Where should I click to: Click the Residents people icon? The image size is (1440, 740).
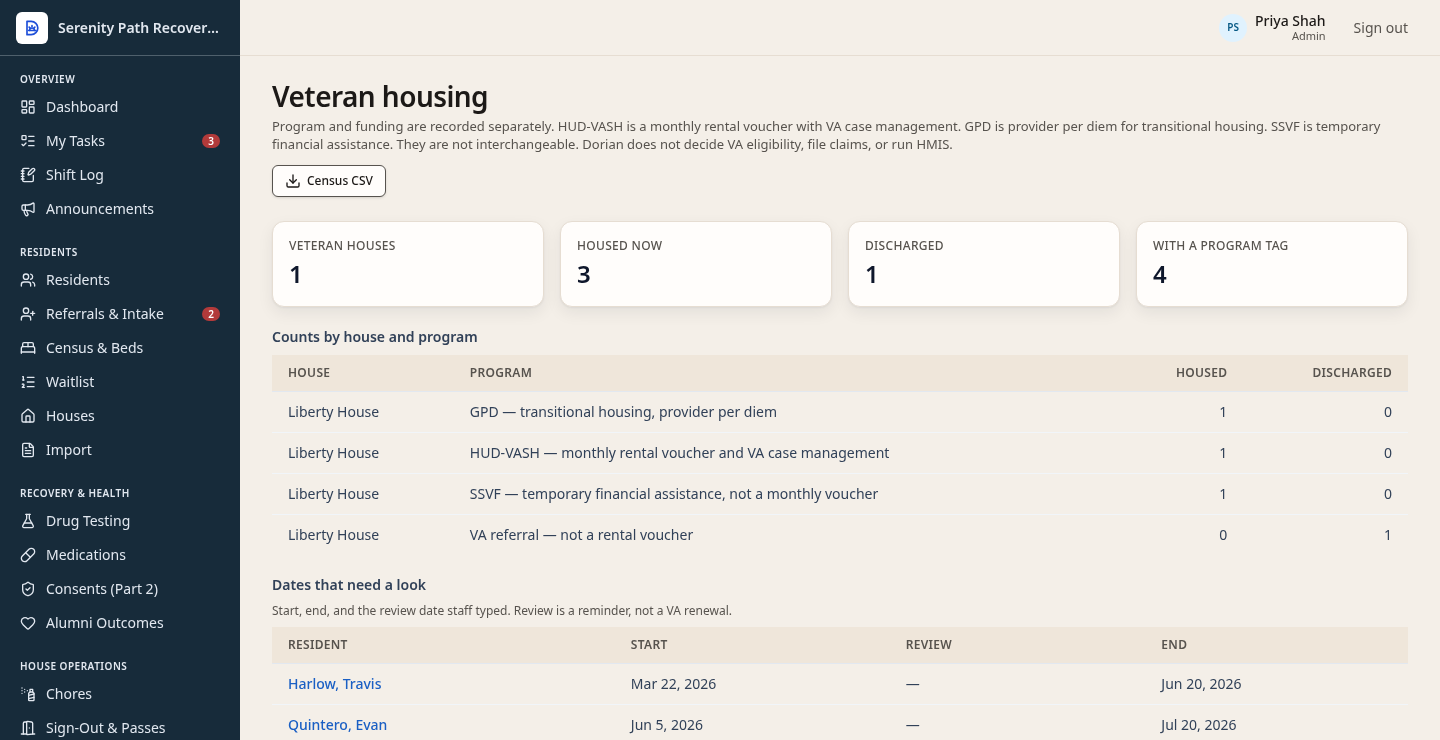click(x=28, y=280)
